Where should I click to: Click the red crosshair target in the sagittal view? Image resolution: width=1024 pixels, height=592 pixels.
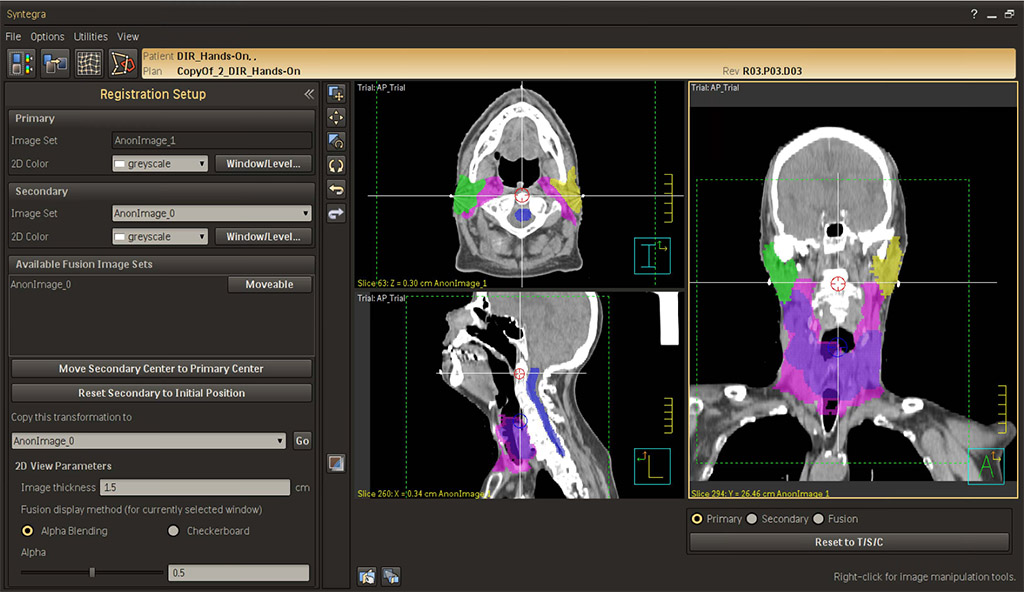(x=520, y=373)
